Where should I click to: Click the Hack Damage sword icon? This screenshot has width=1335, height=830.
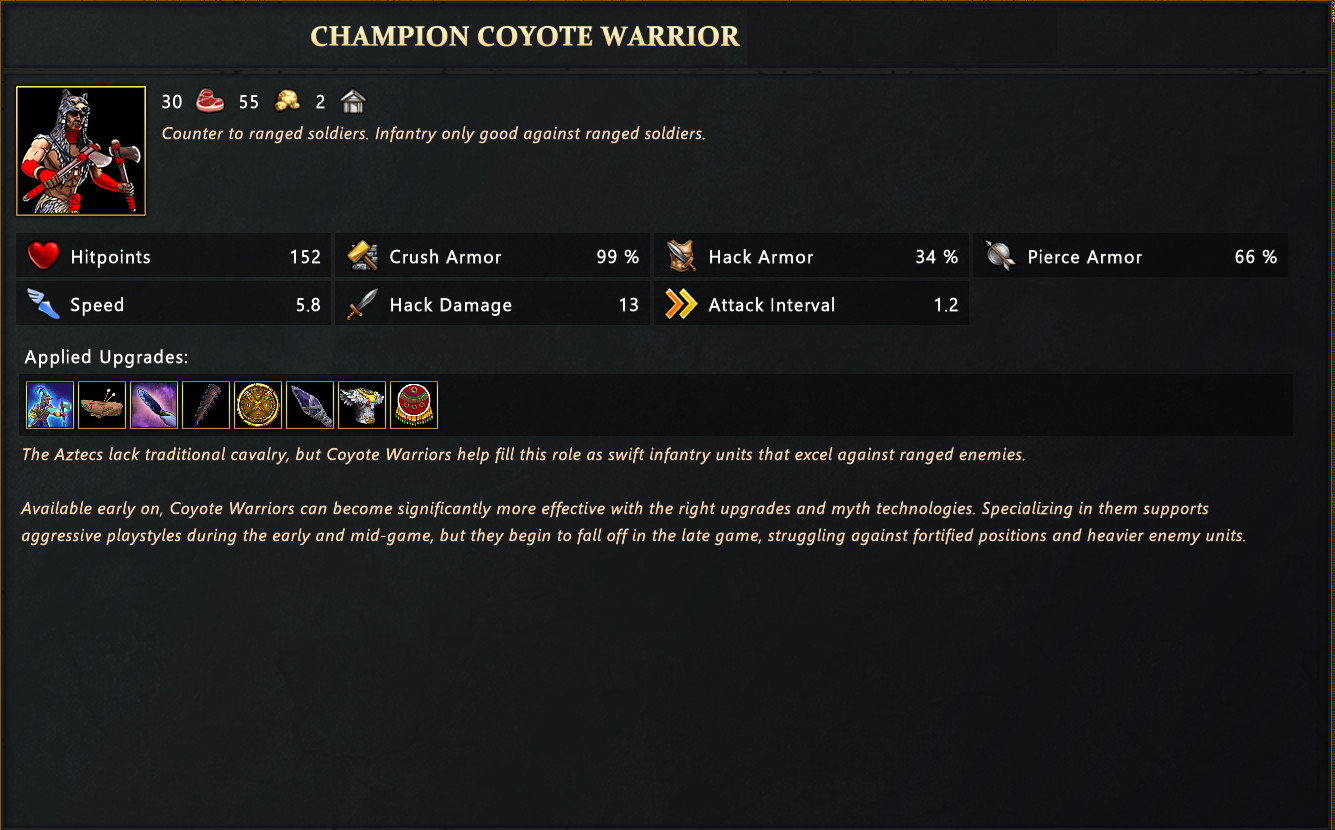click(x=362, y=305)
